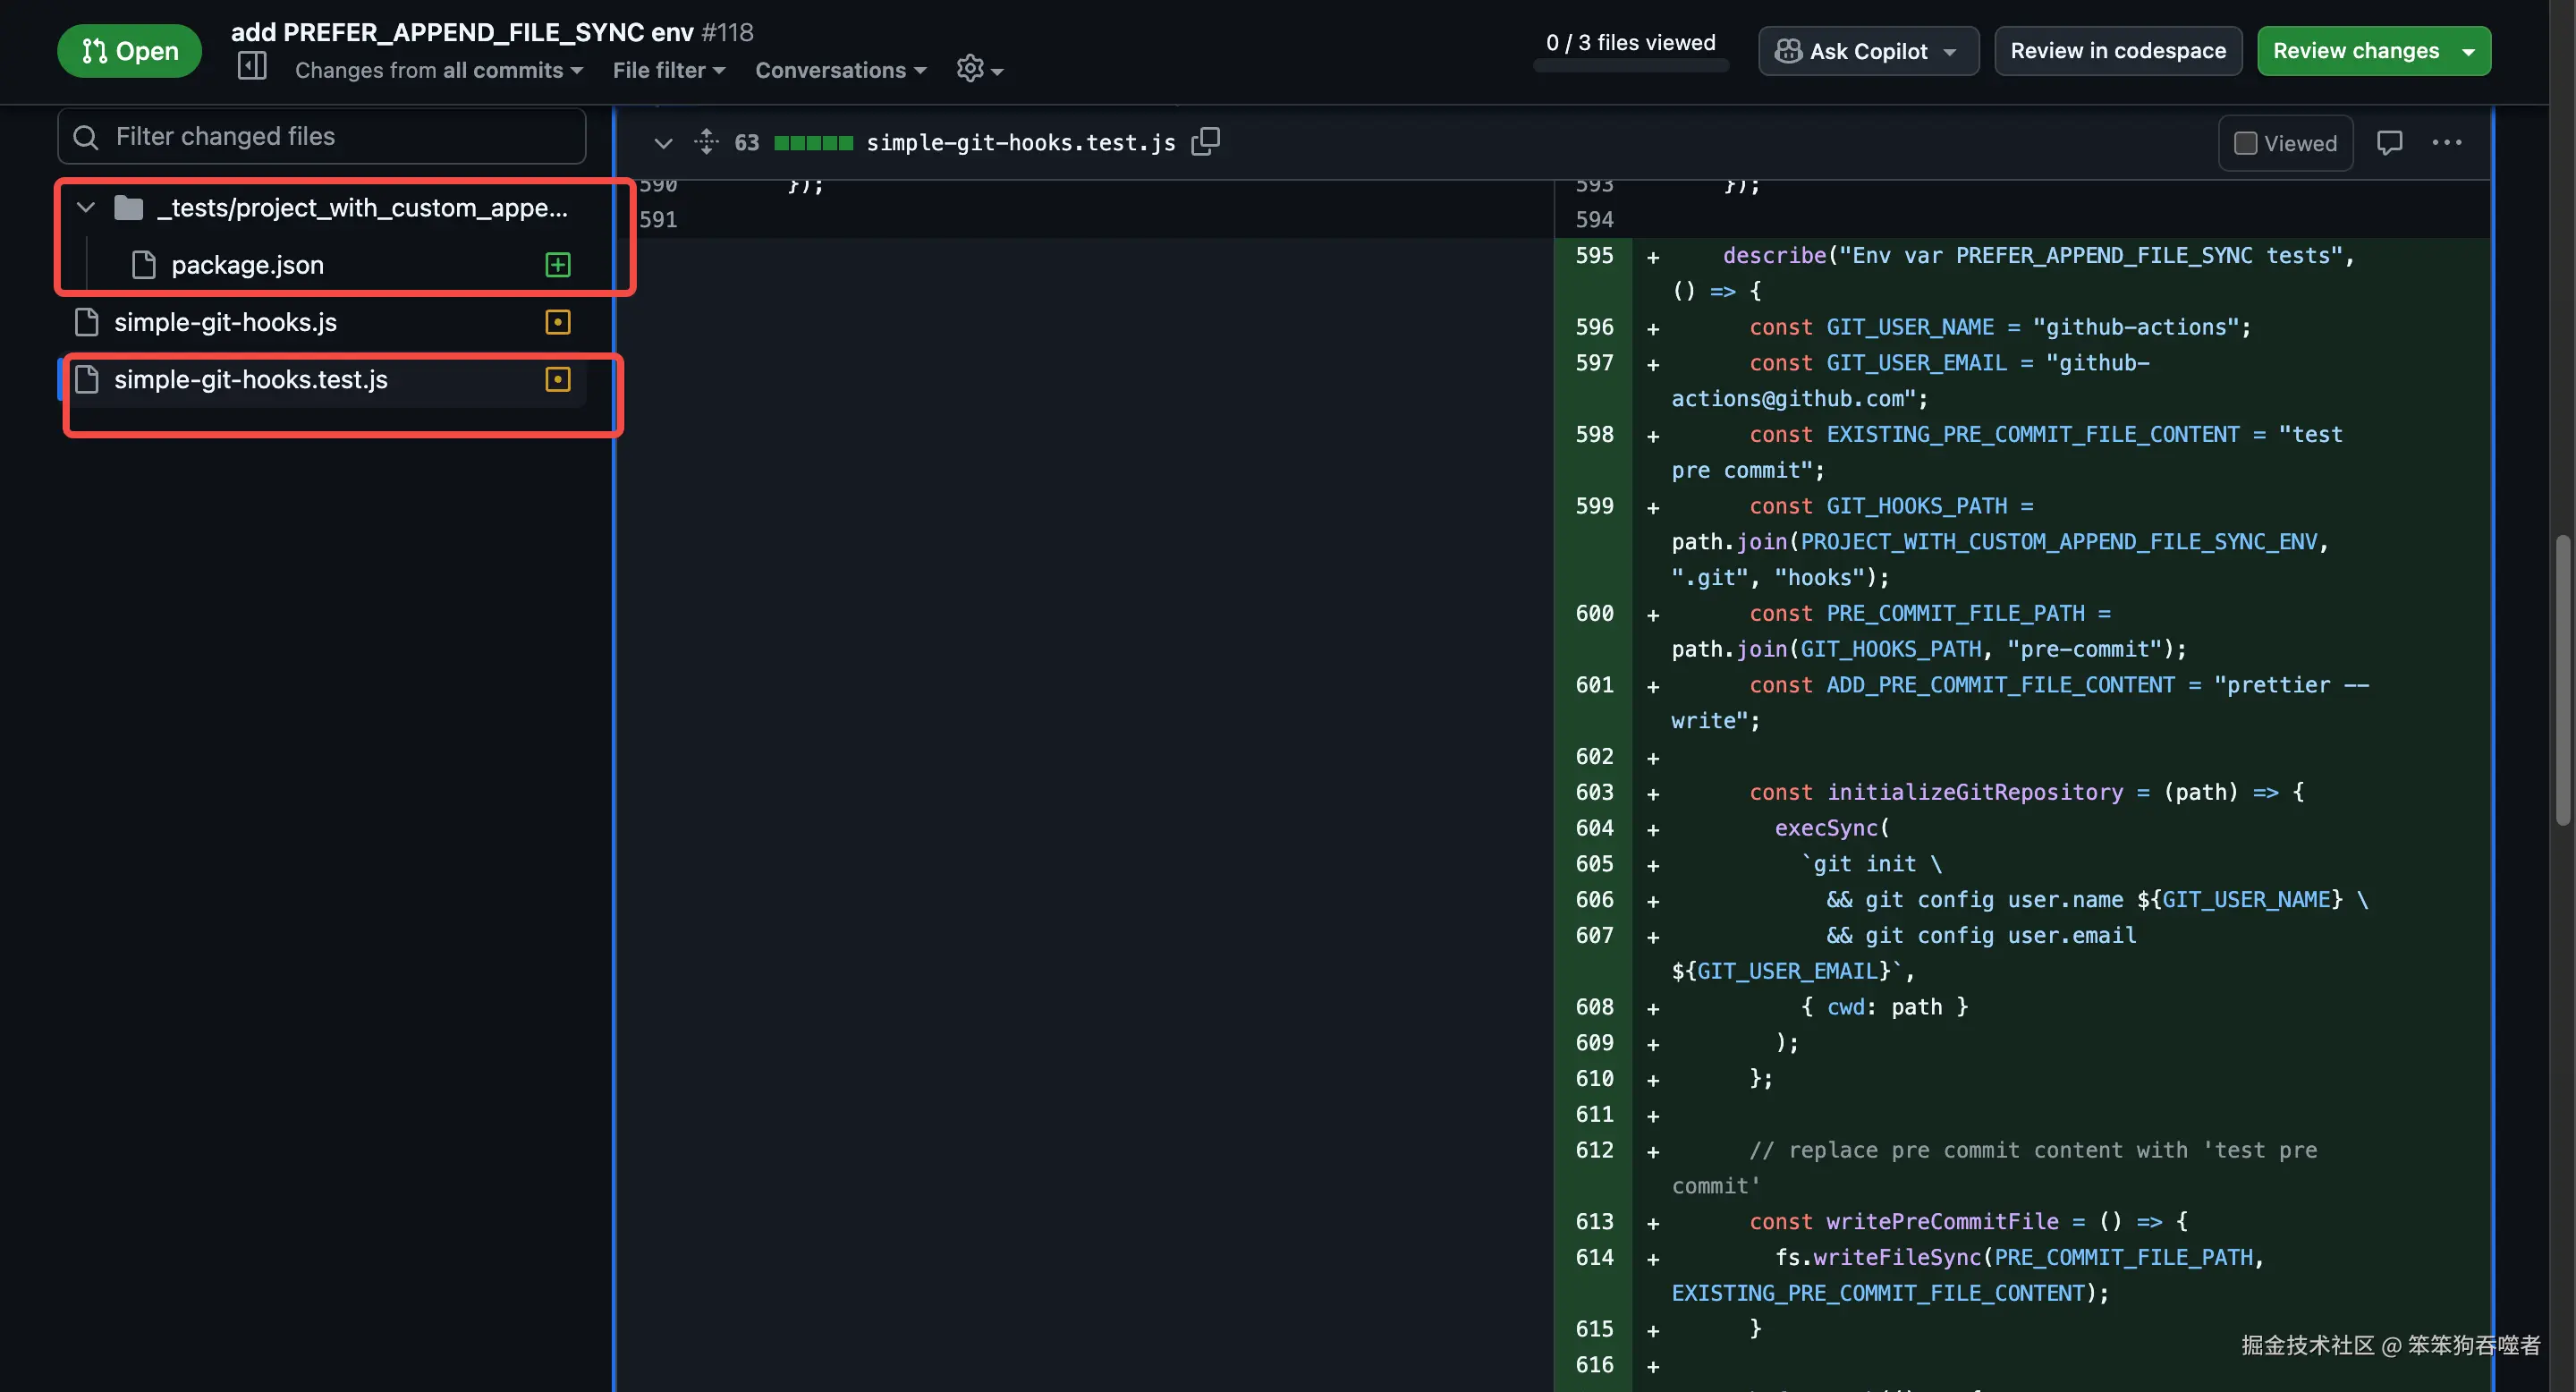Toggle the file tree sidebar icon

tap(252, 67)
